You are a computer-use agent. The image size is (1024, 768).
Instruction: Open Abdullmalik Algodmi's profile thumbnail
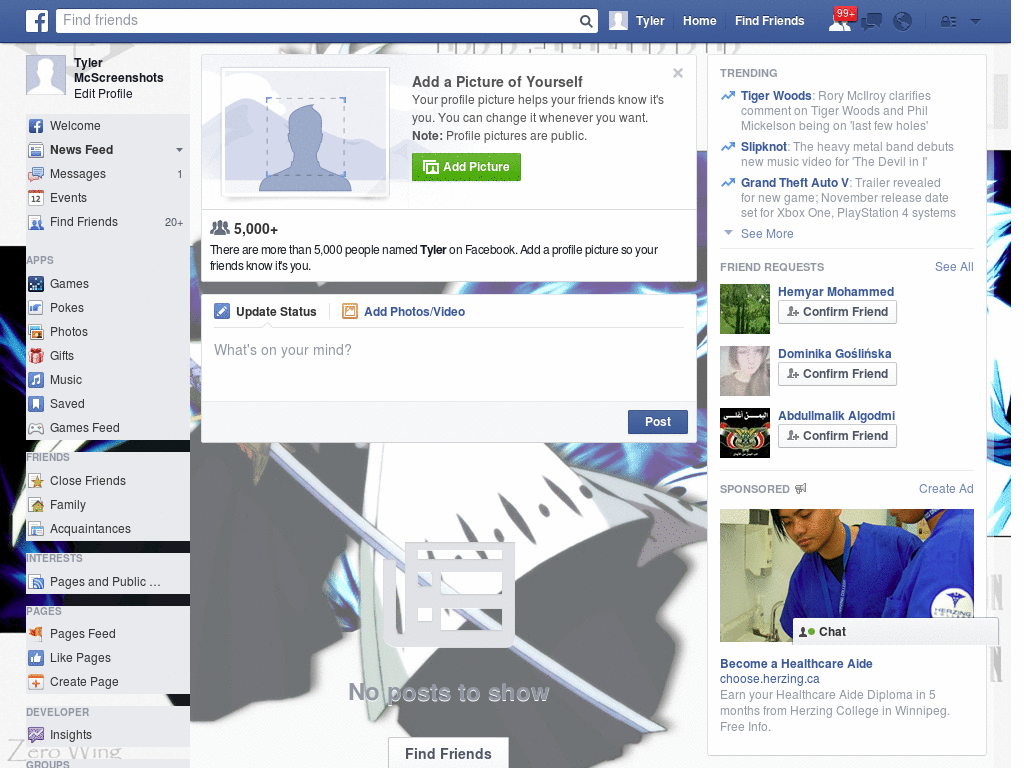tap(744, 433)
